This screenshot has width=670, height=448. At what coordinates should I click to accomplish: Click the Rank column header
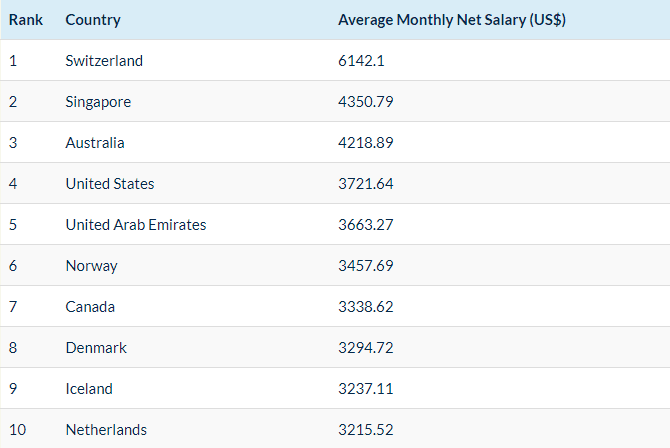click(x=25, y=20)
